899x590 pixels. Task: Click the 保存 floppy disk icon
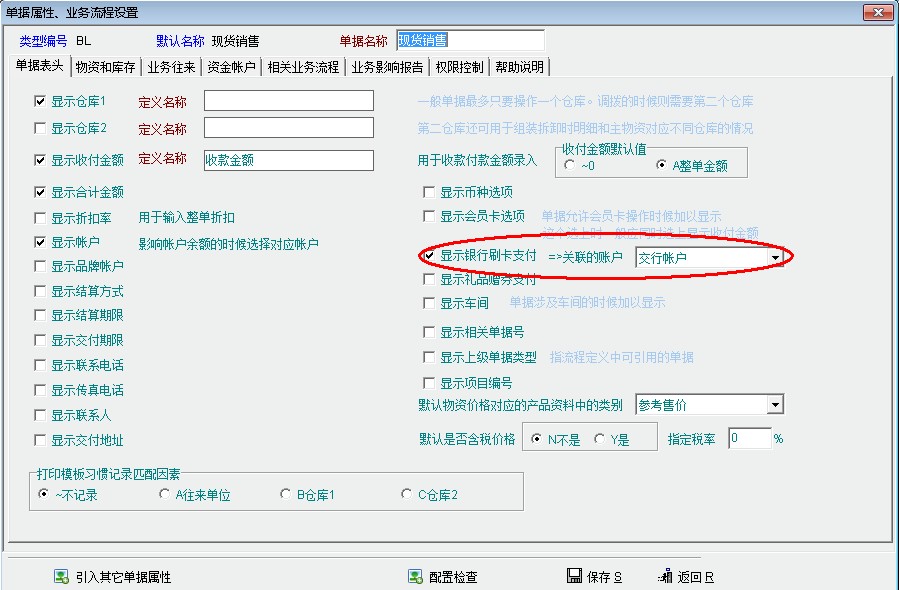[574, 577]
